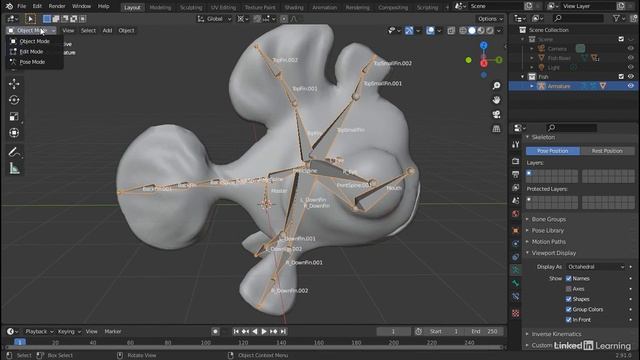Expand the Inverse Kinematics panel
The width and height of the screenshot is (640, 360).
point(556,334)
